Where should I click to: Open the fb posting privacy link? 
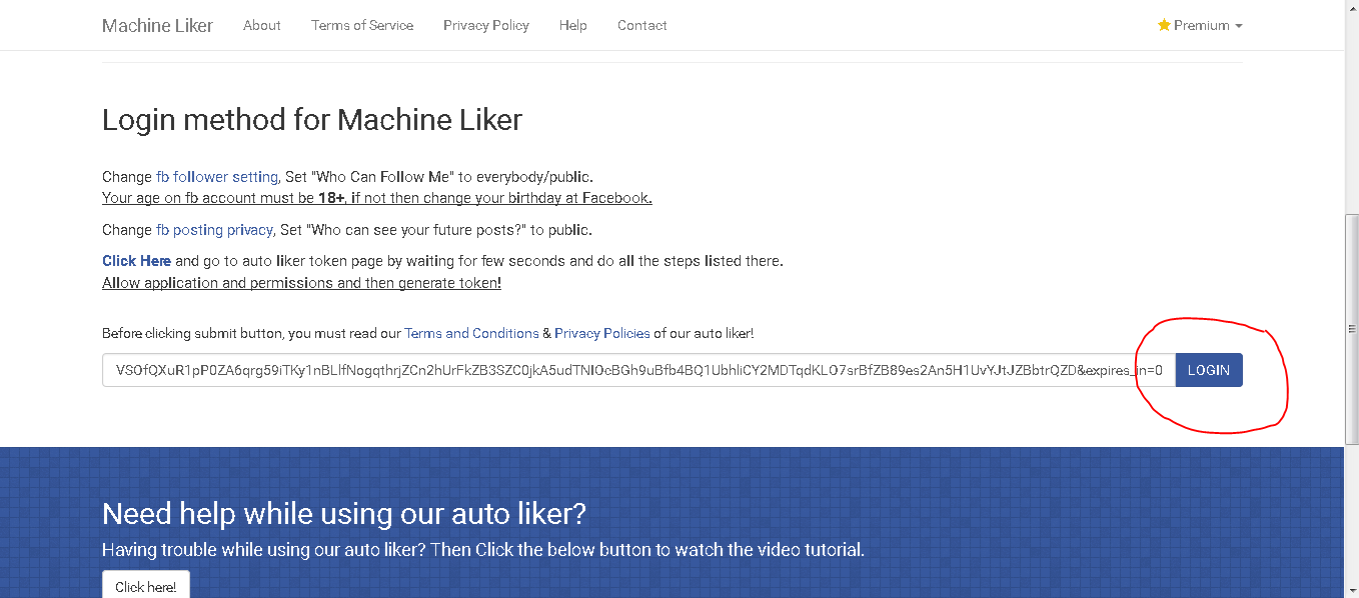pyautogui.click(x=214, y=230)
